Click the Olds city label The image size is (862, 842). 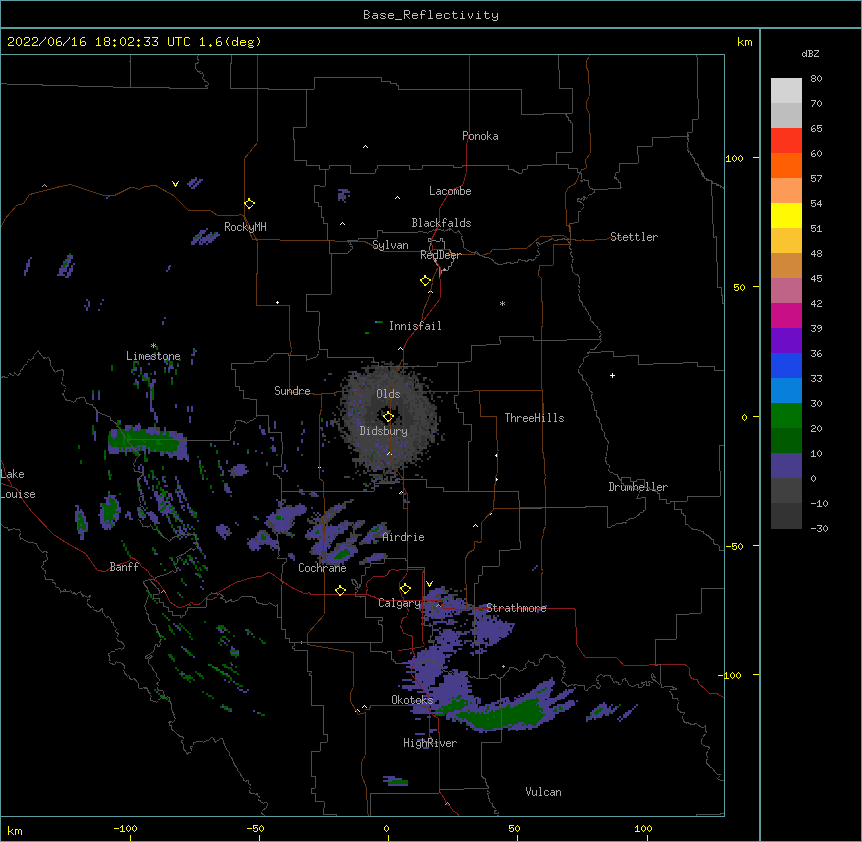click(388, 394)
